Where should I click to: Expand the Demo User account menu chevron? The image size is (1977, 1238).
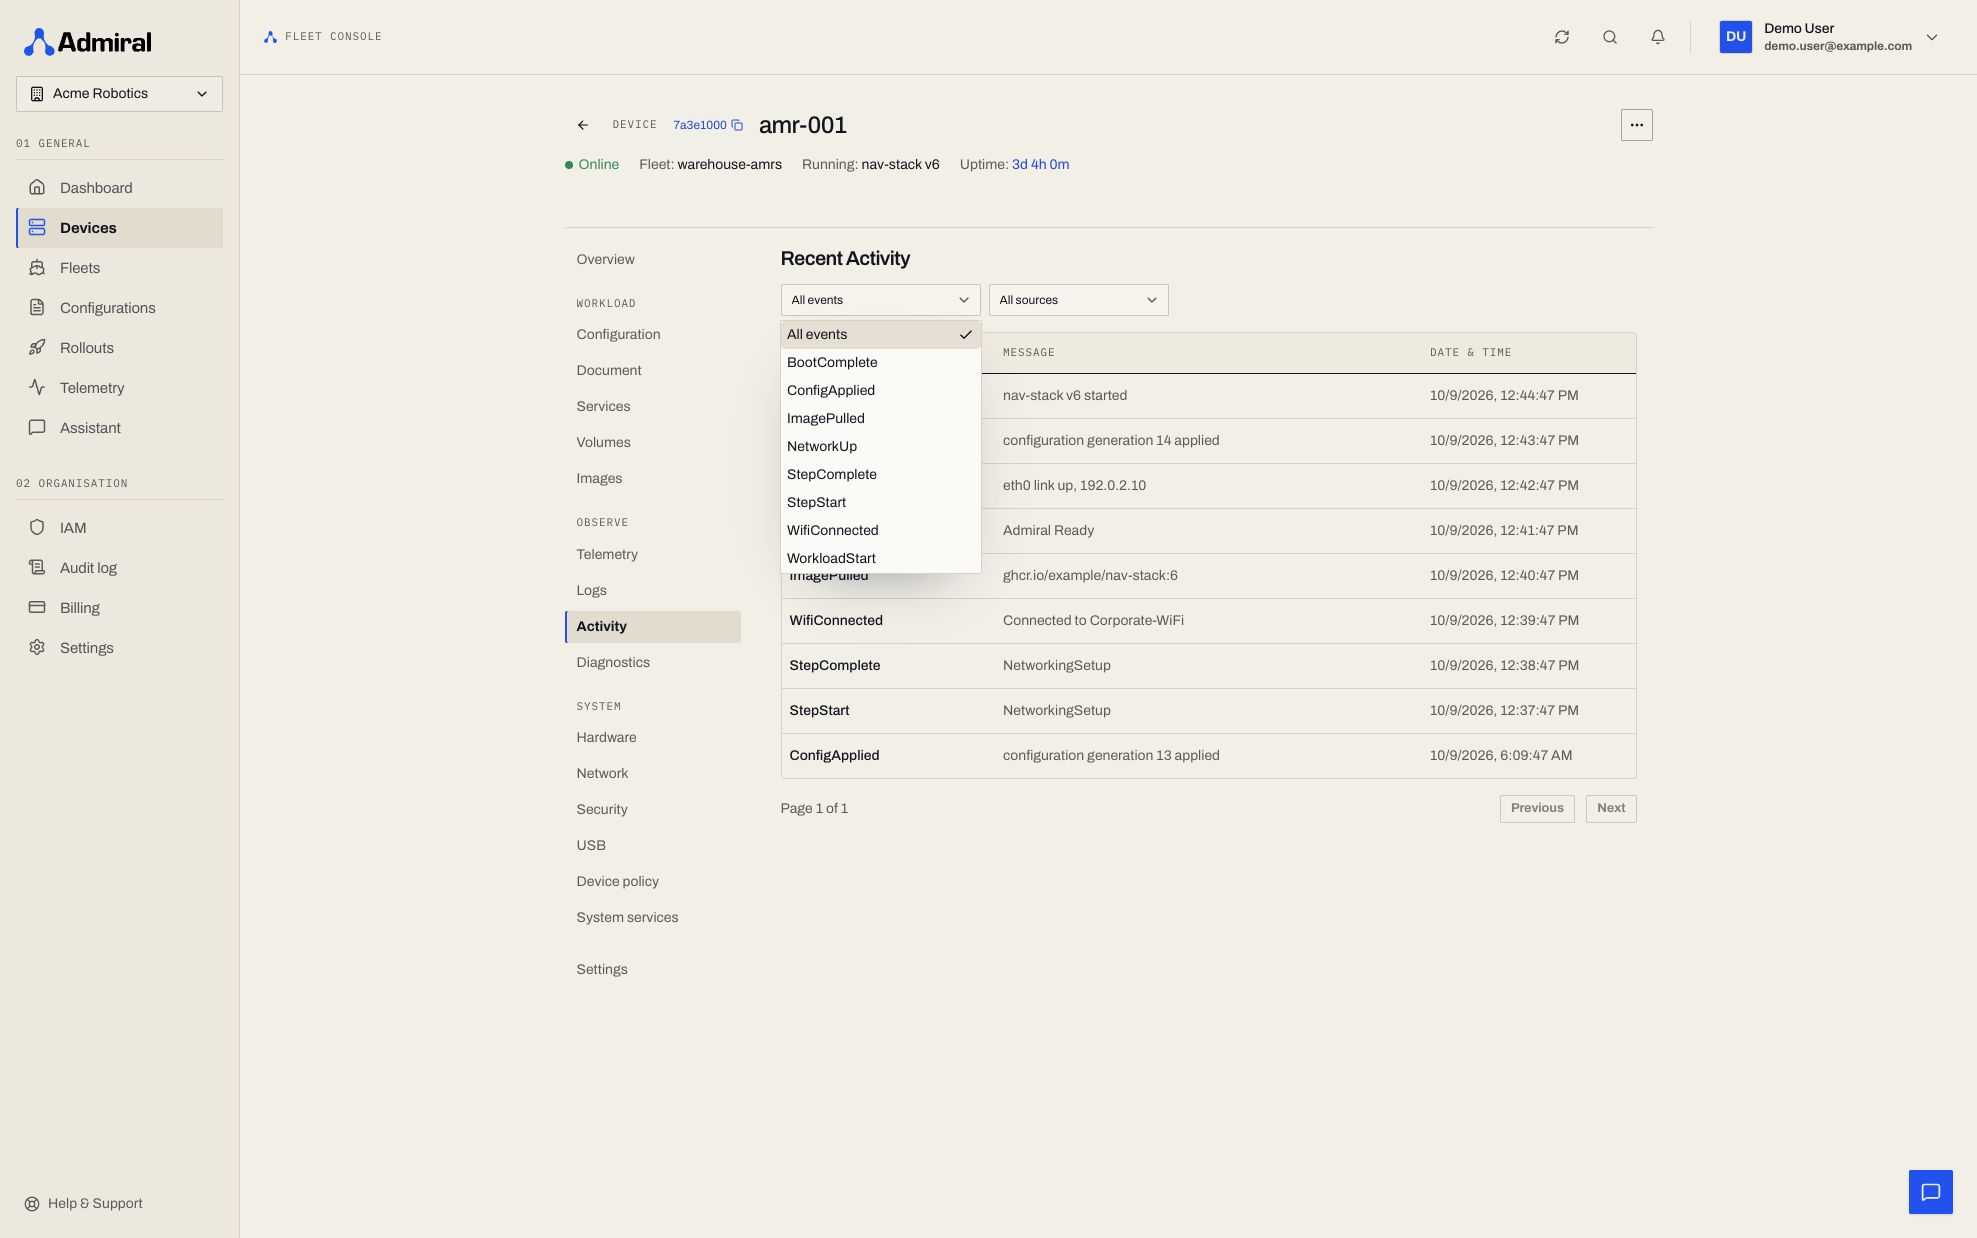(x=1932, y=37)
